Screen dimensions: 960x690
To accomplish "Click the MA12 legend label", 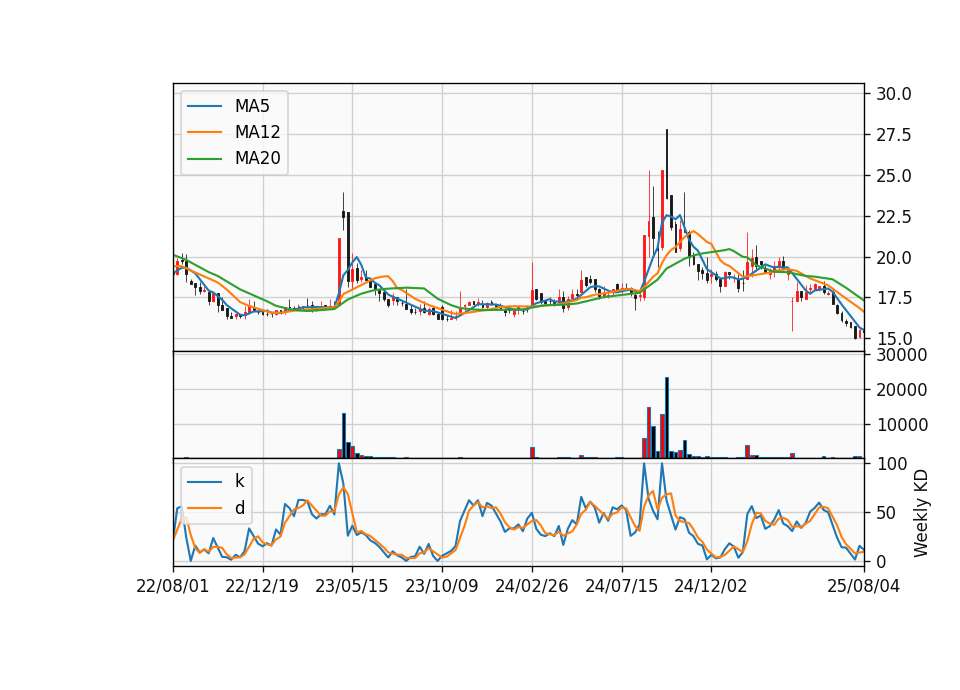I will (x=257, y=132).
